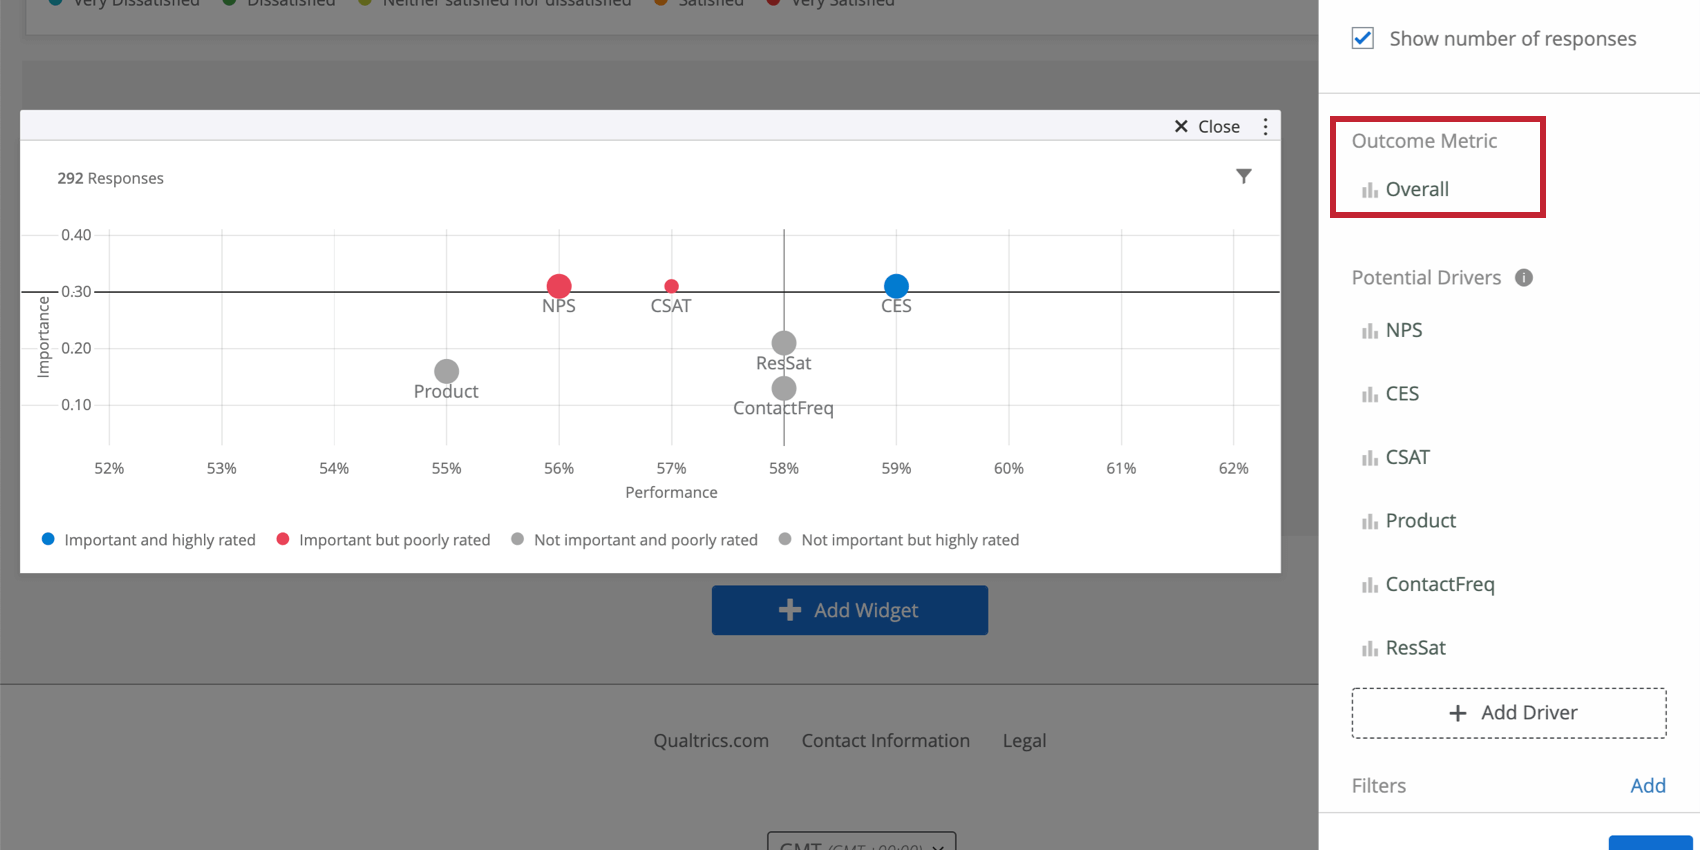Click Add next to Filters
1700x850 pixels.
1648,786
